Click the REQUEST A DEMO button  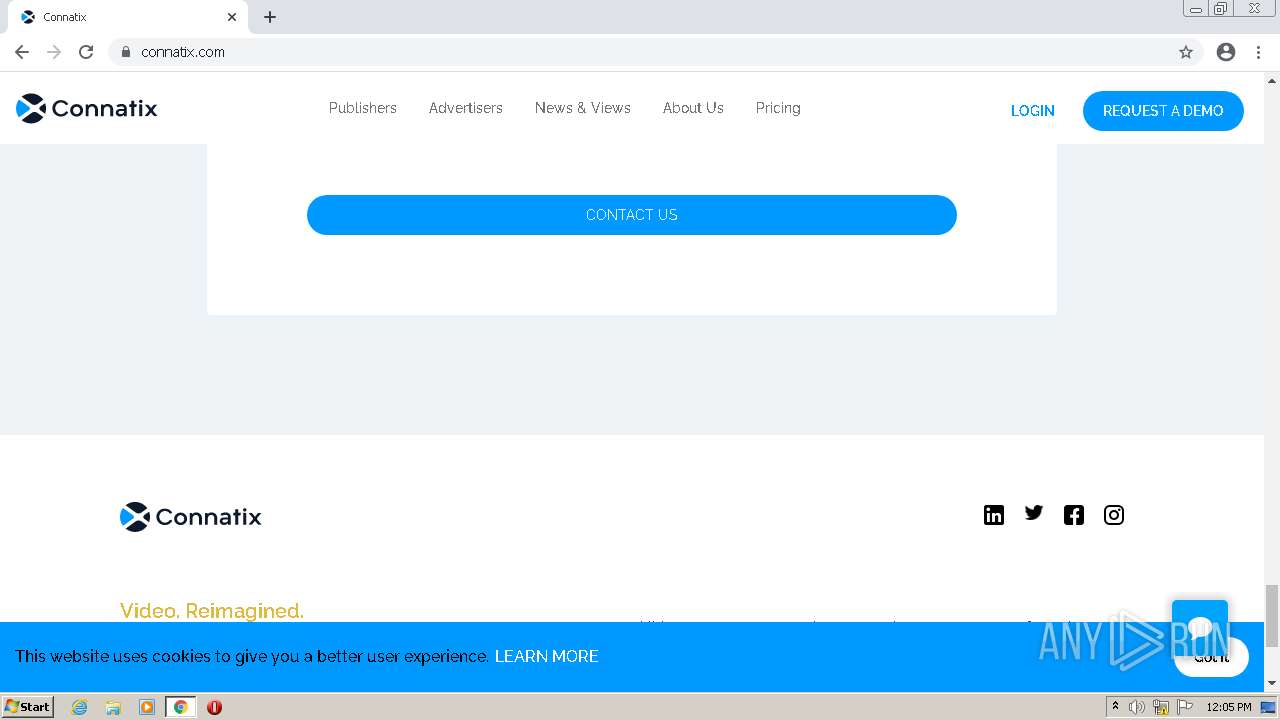point(1163,111)
